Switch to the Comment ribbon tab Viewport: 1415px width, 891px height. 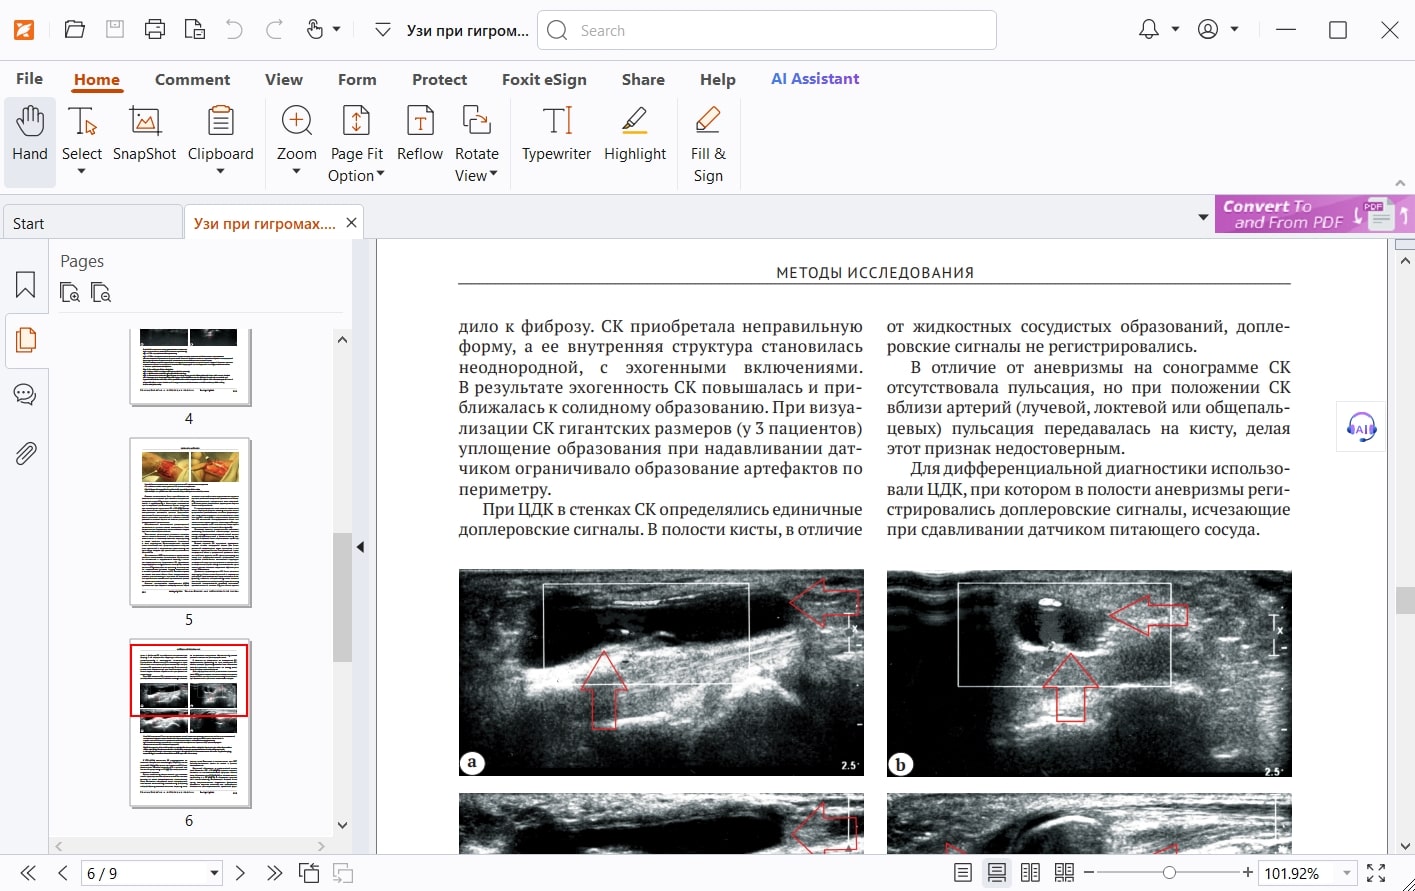pyautogui.click(x=192, y=79)
